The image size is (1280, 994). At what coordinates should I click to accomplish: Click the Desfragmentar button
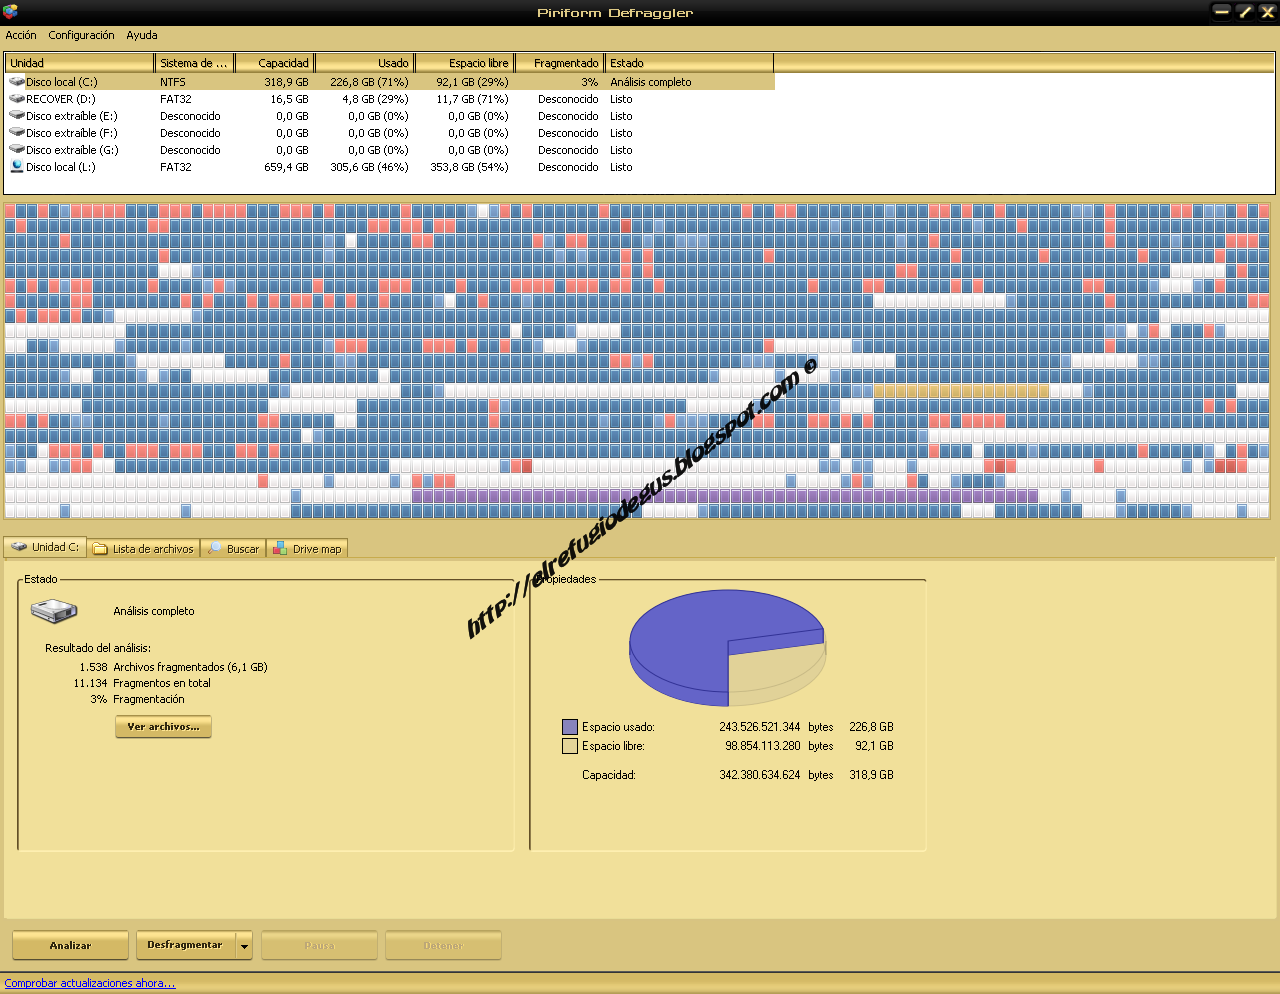tap(185, 945)
